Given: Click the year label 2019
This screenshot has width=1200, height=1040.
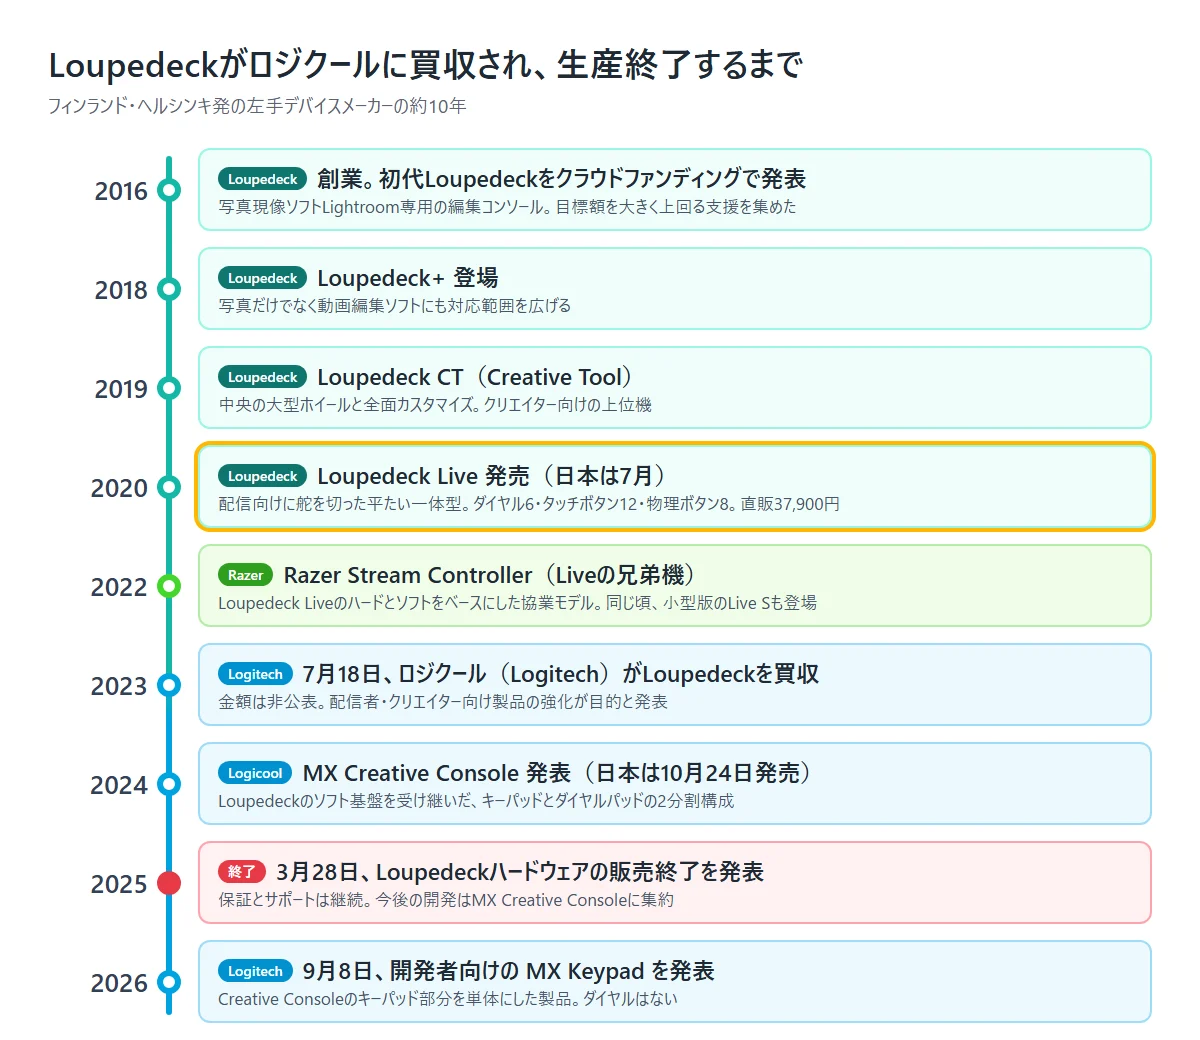Looking at the screenshot, I should (121, 389).
